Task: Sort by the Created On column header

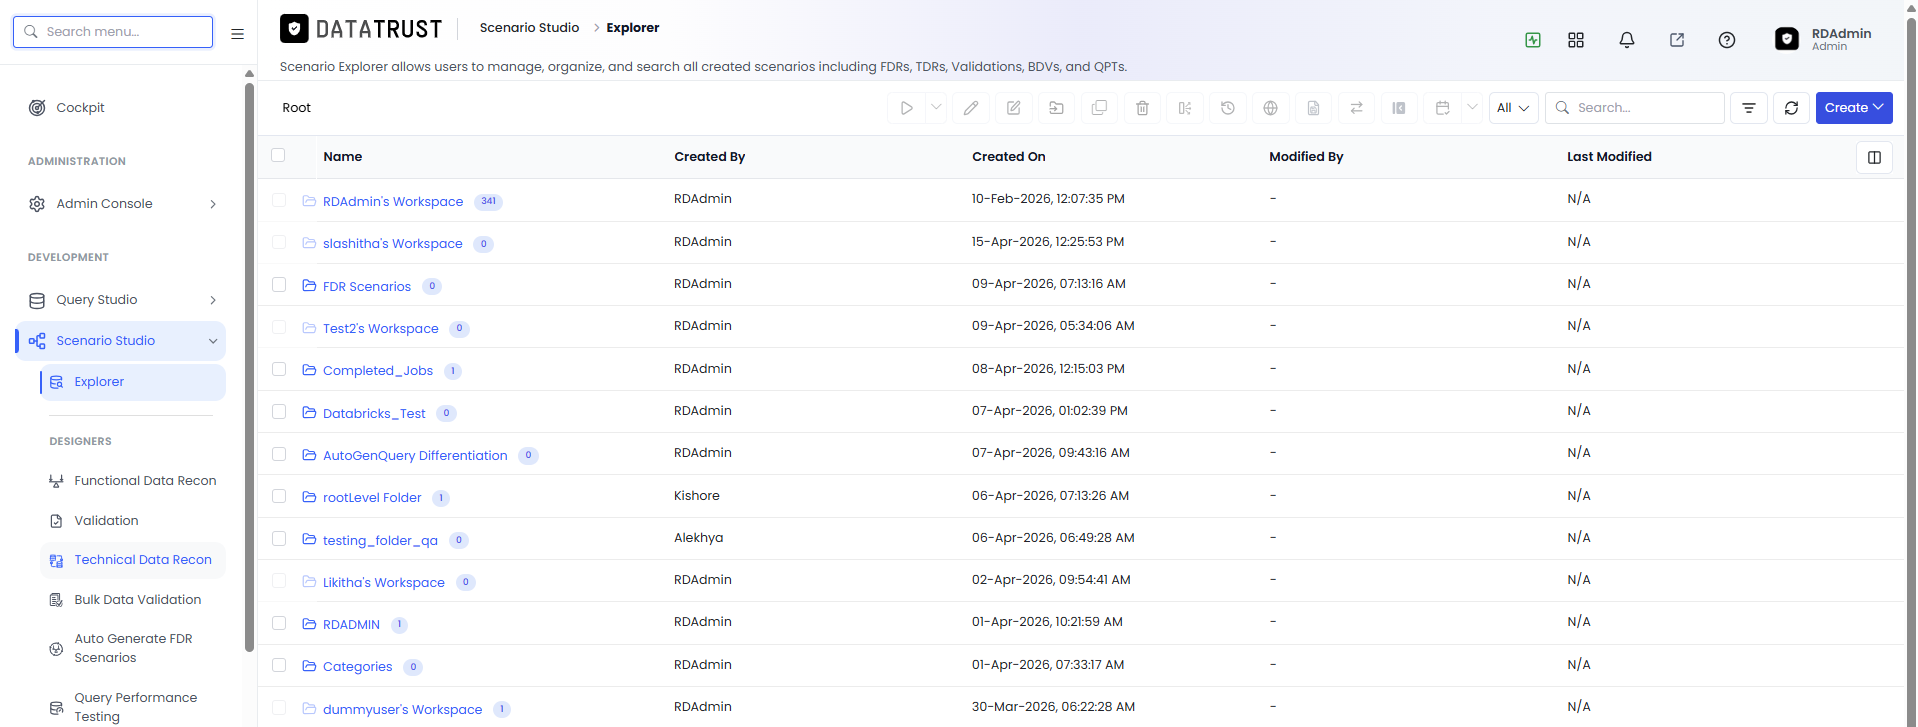Action: coord(1009,157)
